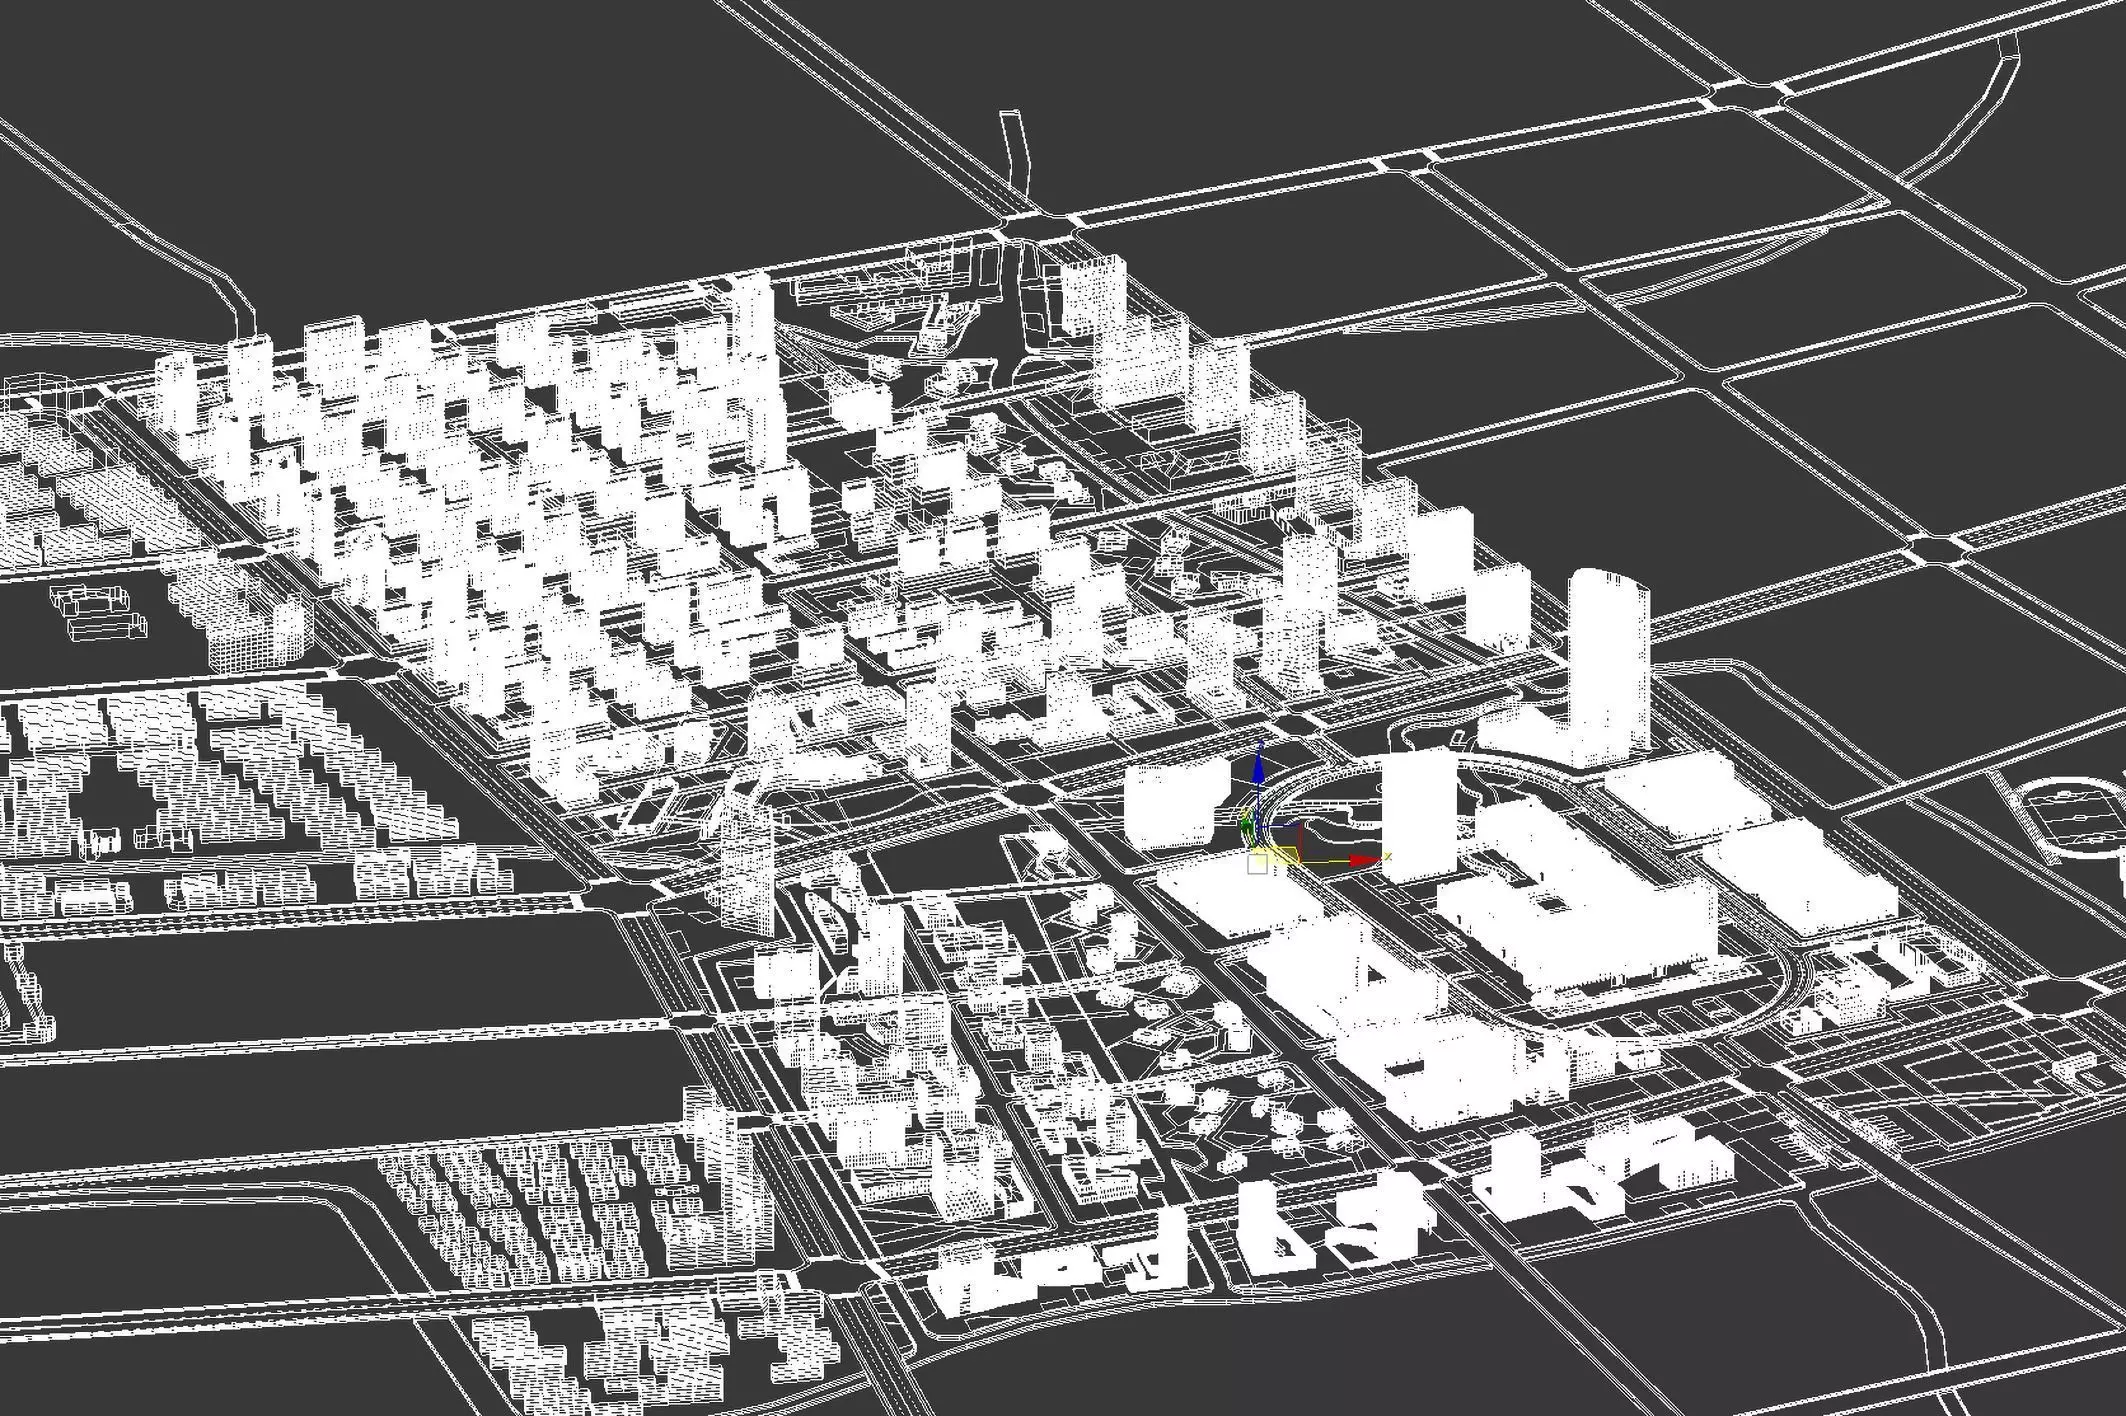Grab the red X-axis gizmo arrow
Viewport: 2126px width, 1416px height.
click(1365, 860)
